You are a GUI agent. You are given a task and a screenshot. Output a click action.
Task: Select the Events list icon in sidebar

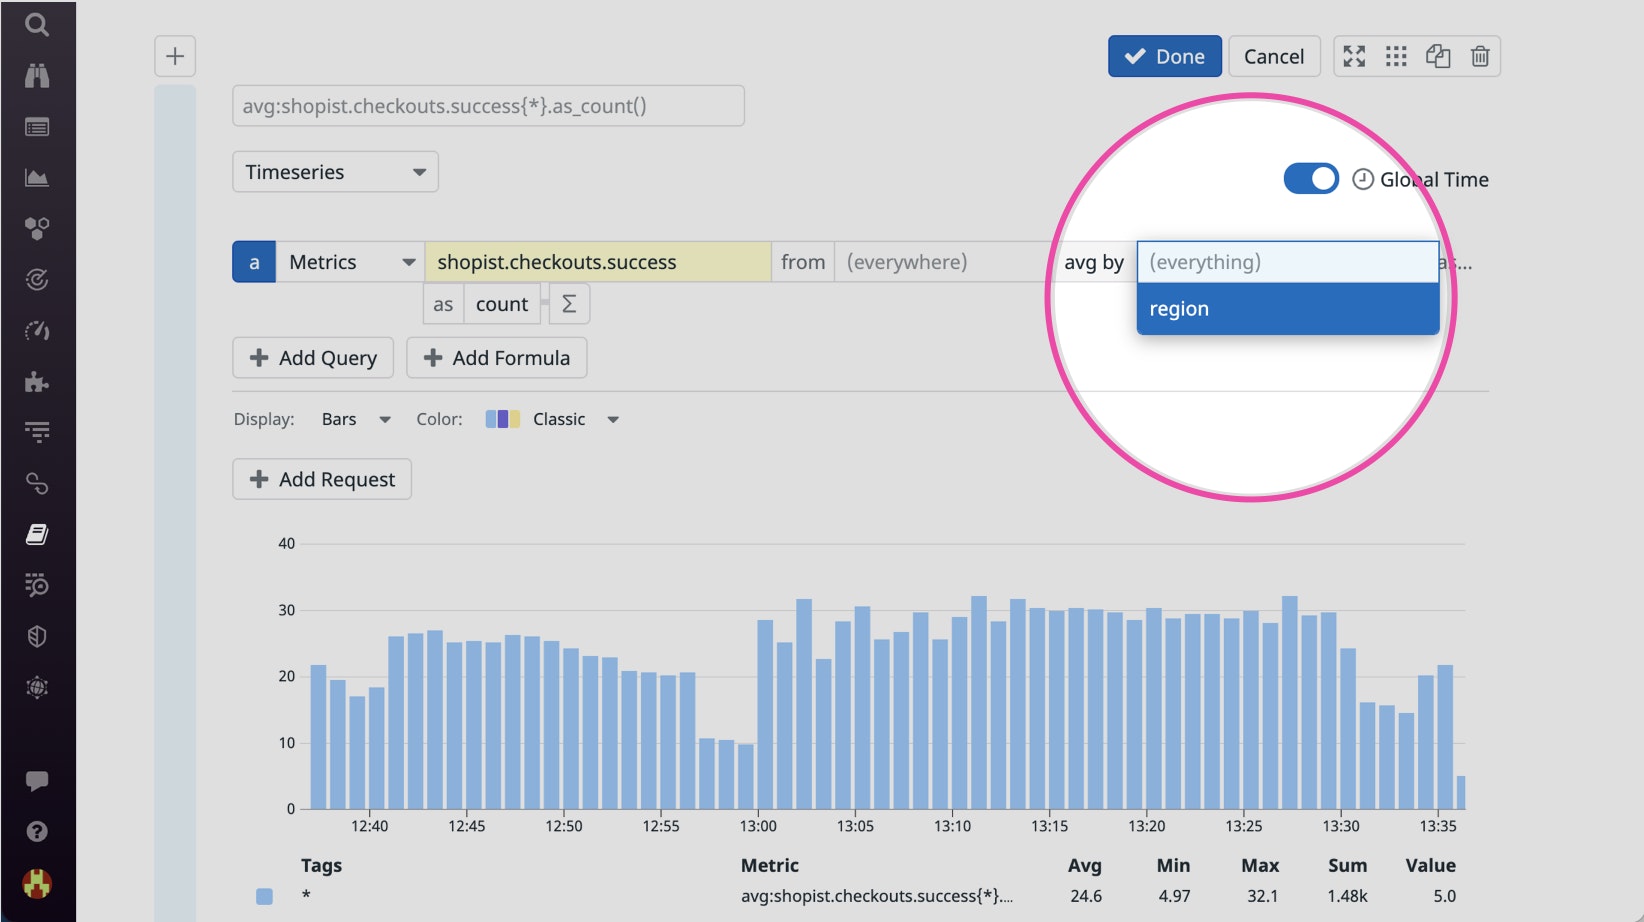point(38,127)
